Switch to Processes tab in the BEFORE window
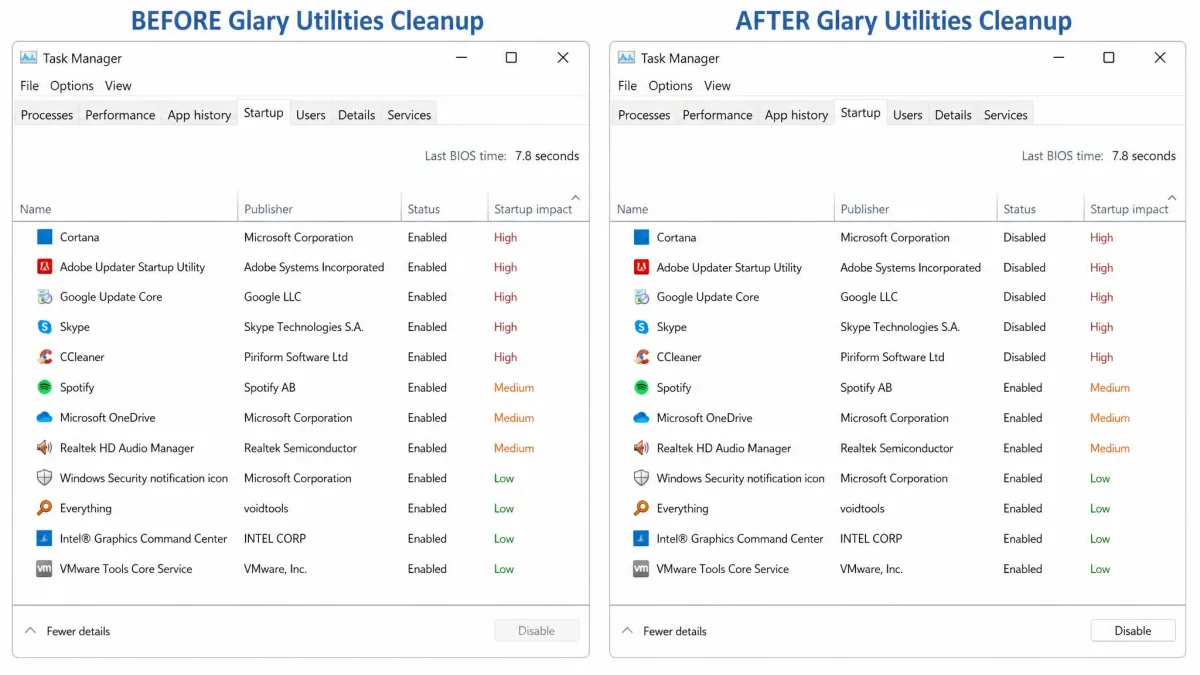Image resolution: width=1200 pixels, height=675 pixels. pyautogui.click(x=47, y=115)
